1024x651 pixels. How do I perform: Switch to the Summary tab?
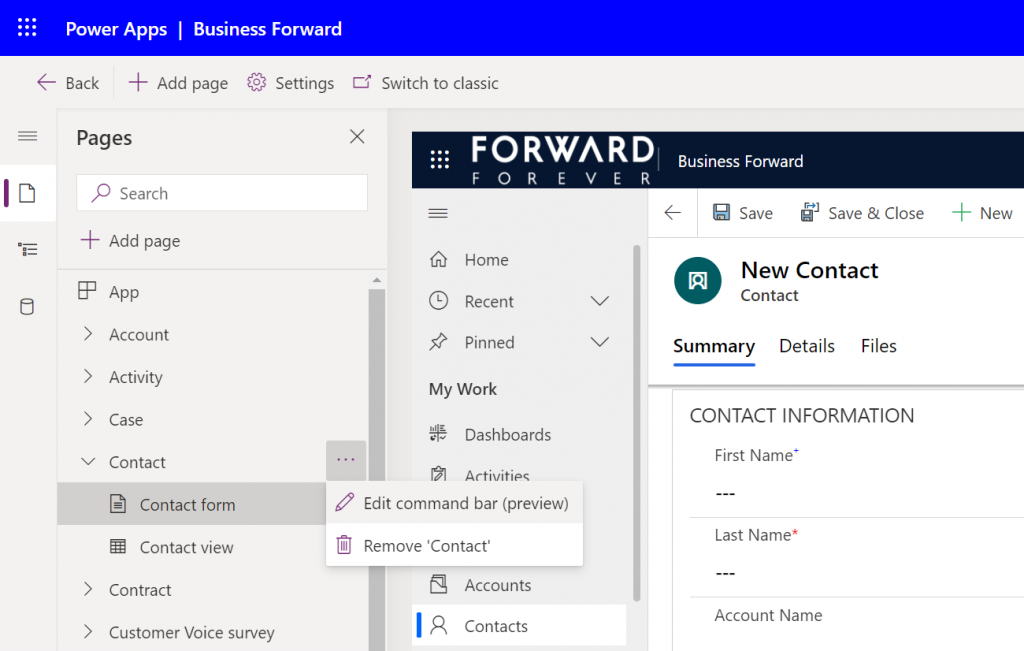(714, 346)
